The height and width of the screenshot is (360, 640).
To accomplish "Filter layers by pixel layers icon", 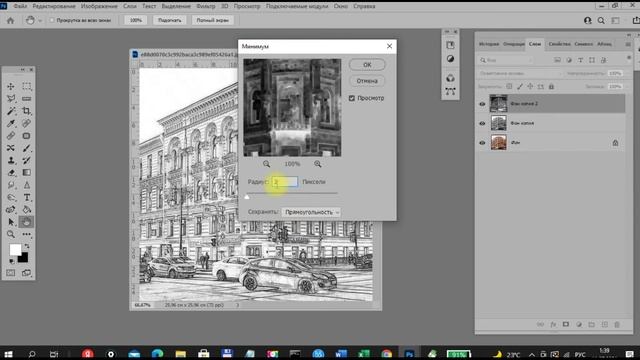I will (557, 60).
